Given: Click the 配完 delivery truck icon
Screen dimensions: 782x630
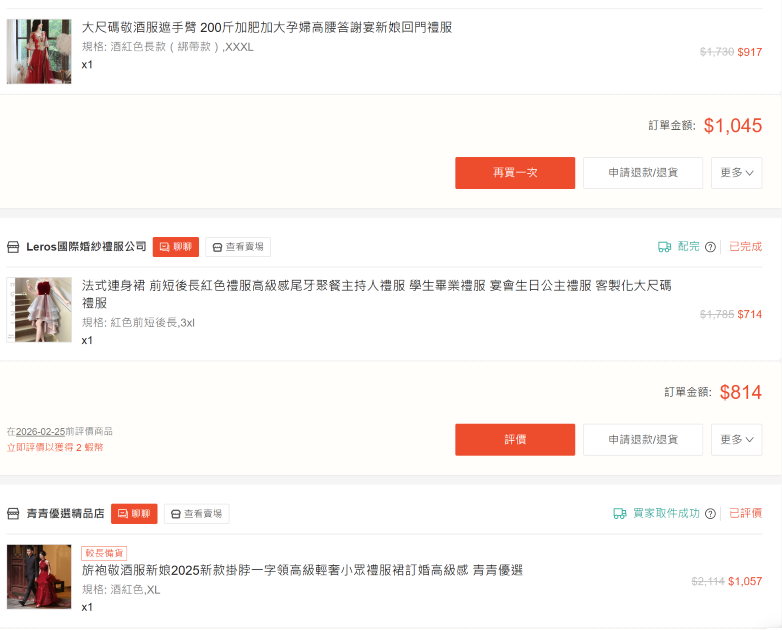Looking at the screenshot, I should click(664, 247).
